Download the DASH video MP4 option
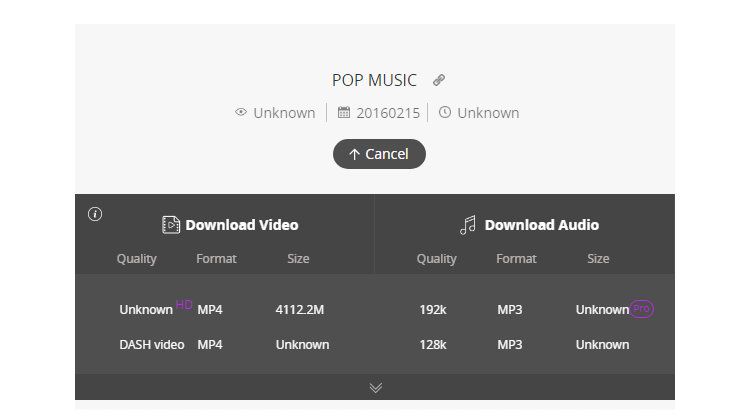This screenshot has width=750, height=416. [224, 345]
